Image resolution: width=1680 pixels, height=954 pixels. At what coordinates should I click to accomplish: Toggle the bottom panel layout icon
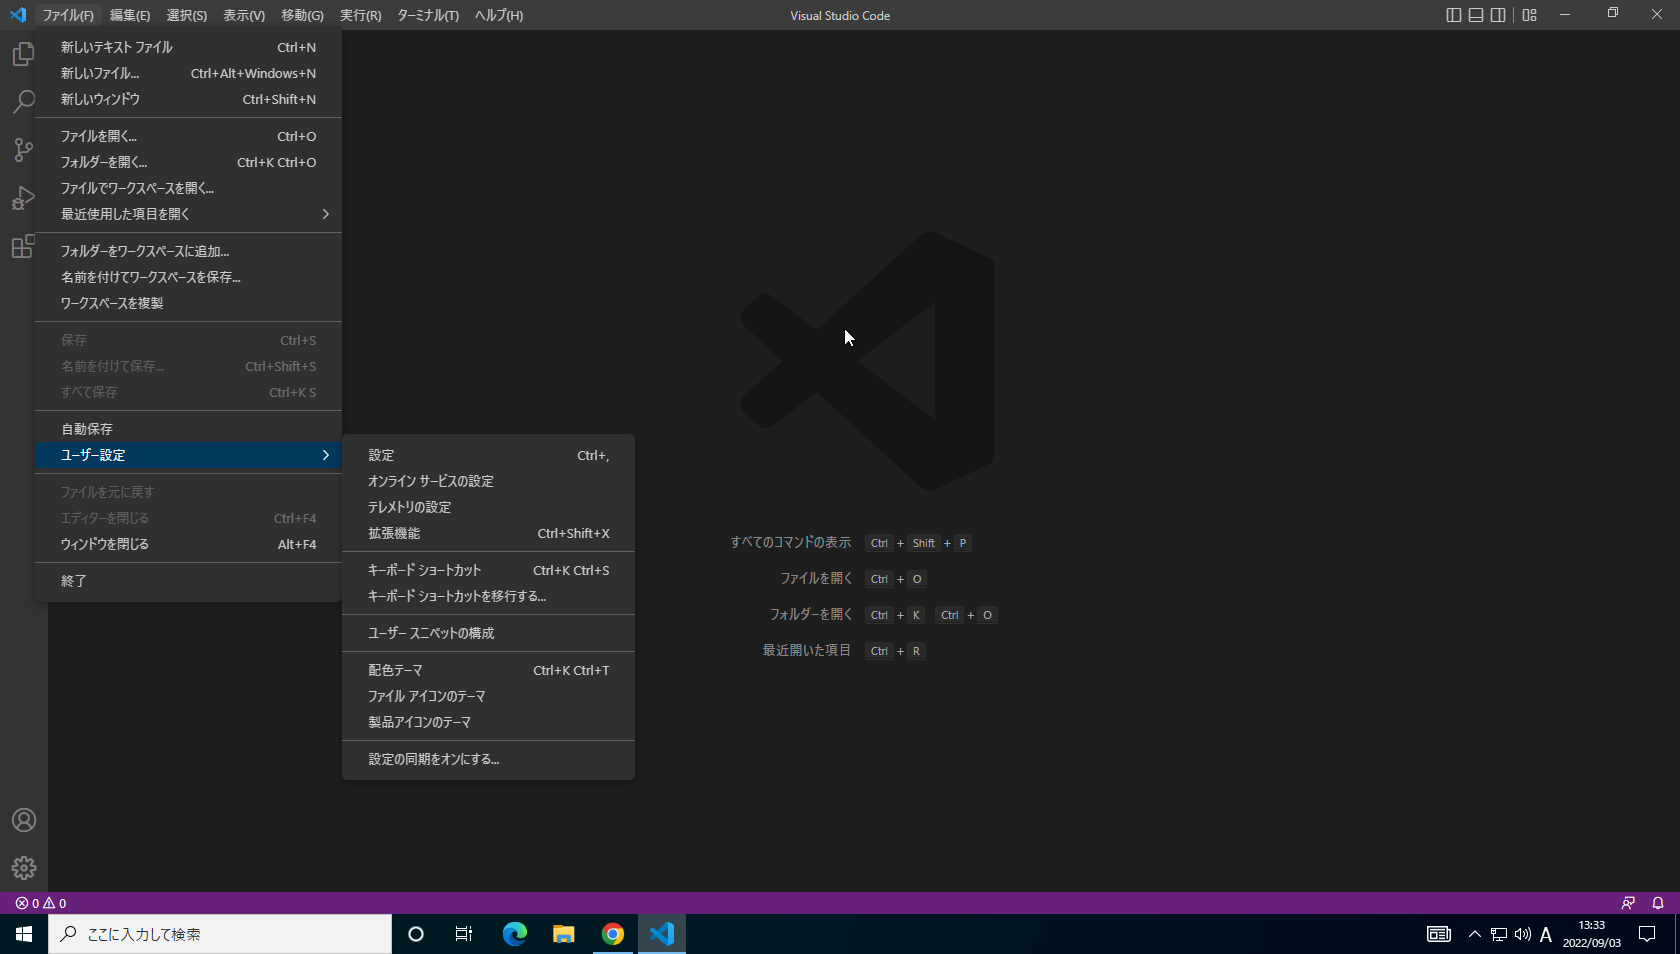[x=1476, y=15]
